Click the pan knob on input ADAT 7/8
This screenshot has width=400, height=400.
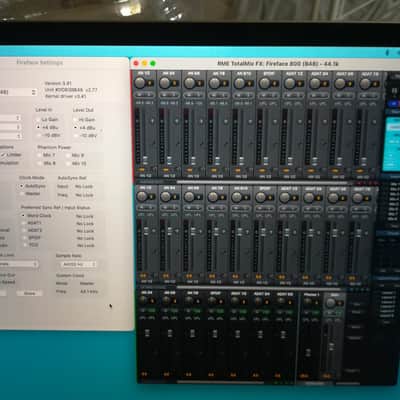365,83
